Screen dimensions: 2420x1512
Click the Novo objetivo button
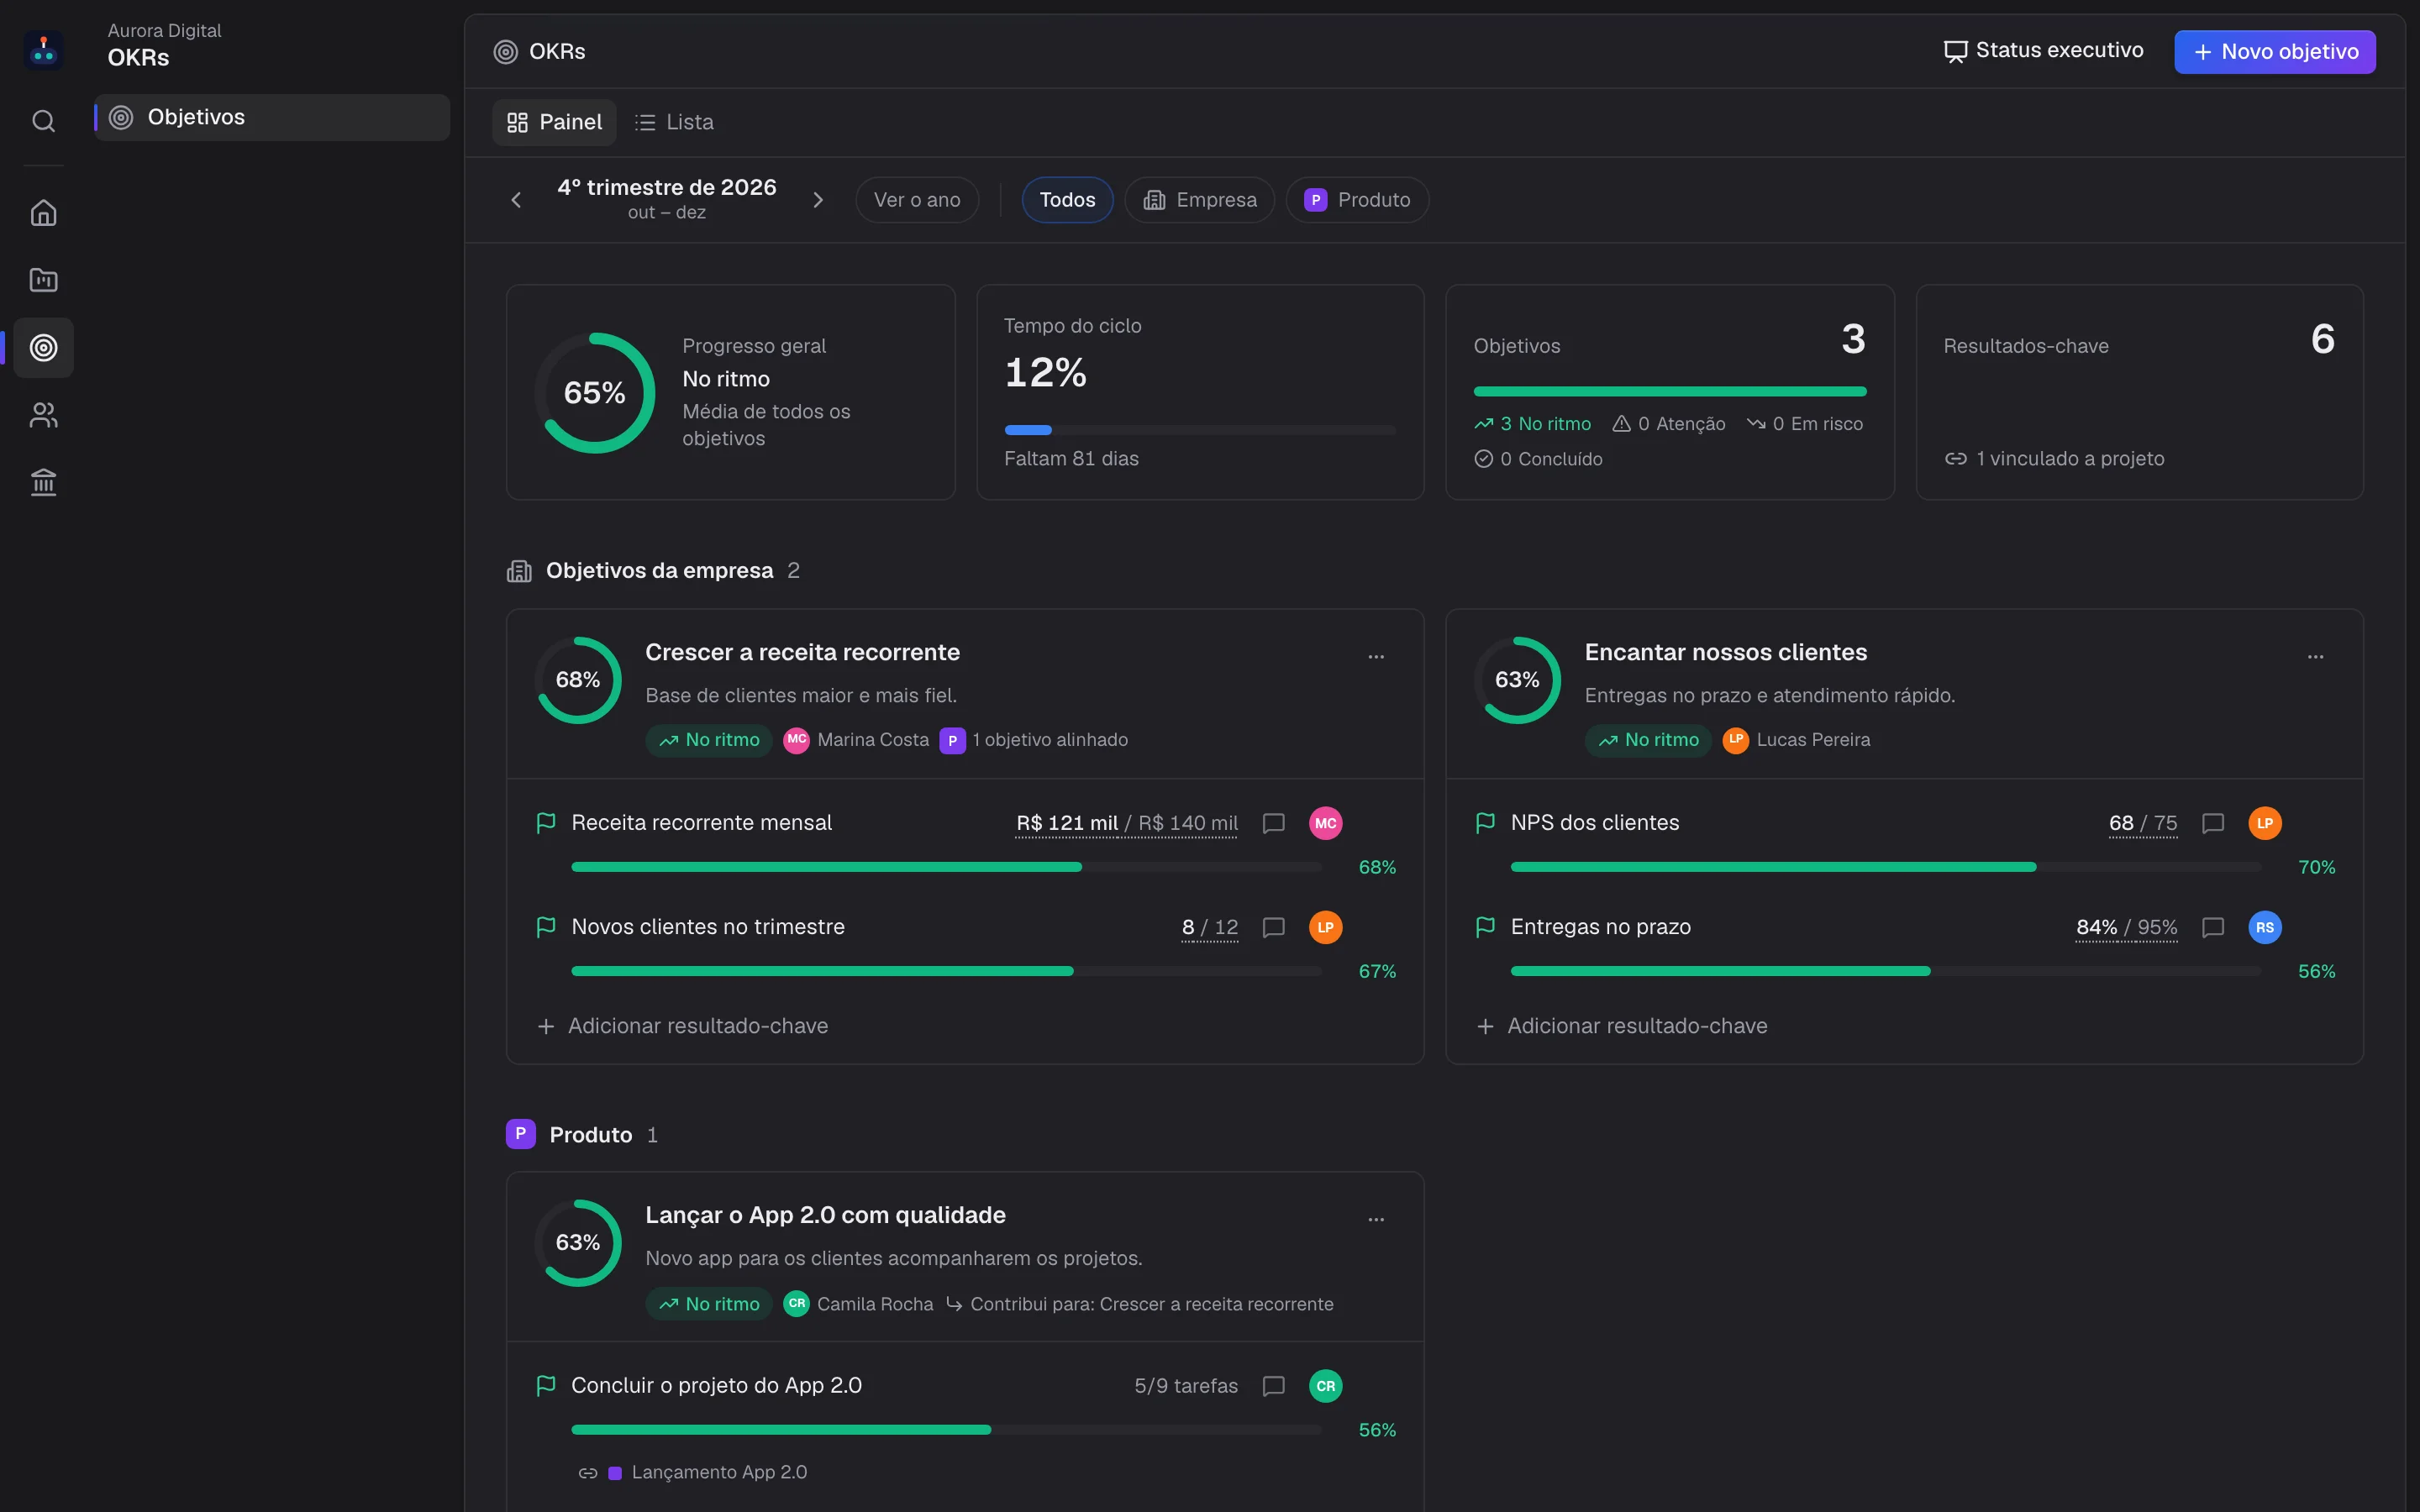tap(2274, 52)
